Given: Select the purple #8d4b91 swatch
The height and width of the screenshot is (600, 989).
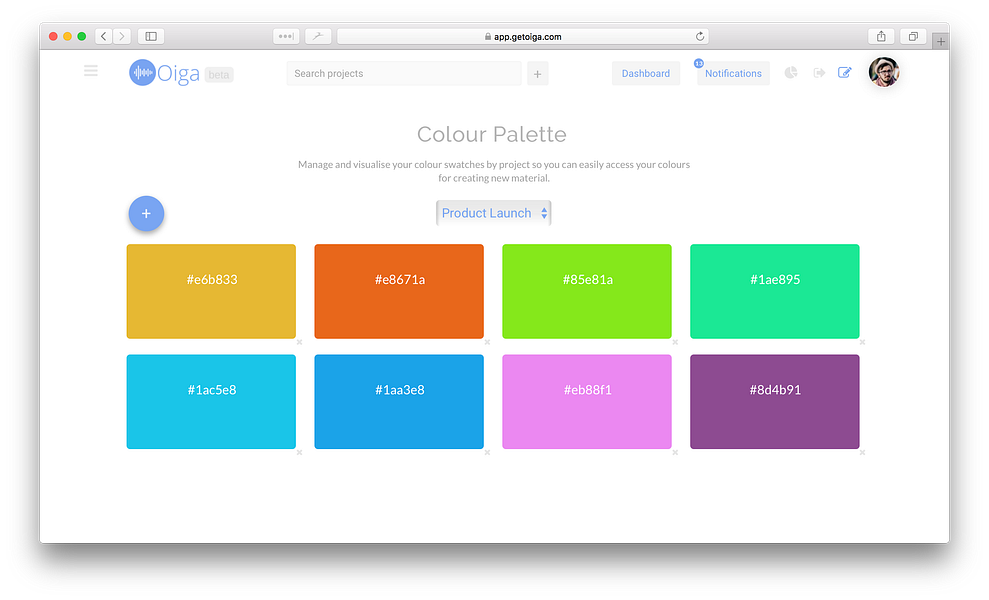Looking at the screenshot, I should point(775,402).
